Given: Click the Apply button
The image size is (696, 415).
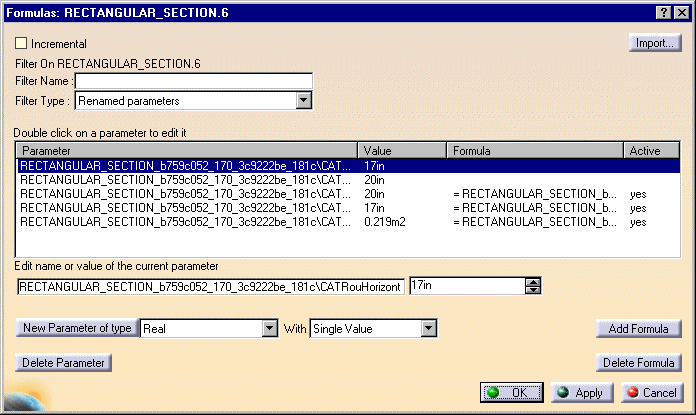Looking at the screenshot, I should (x=580, y=393).
